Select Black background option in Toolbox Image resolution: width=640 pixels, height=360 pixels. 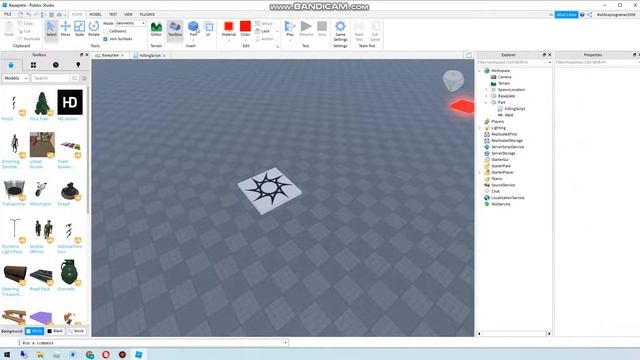[55, 331]
